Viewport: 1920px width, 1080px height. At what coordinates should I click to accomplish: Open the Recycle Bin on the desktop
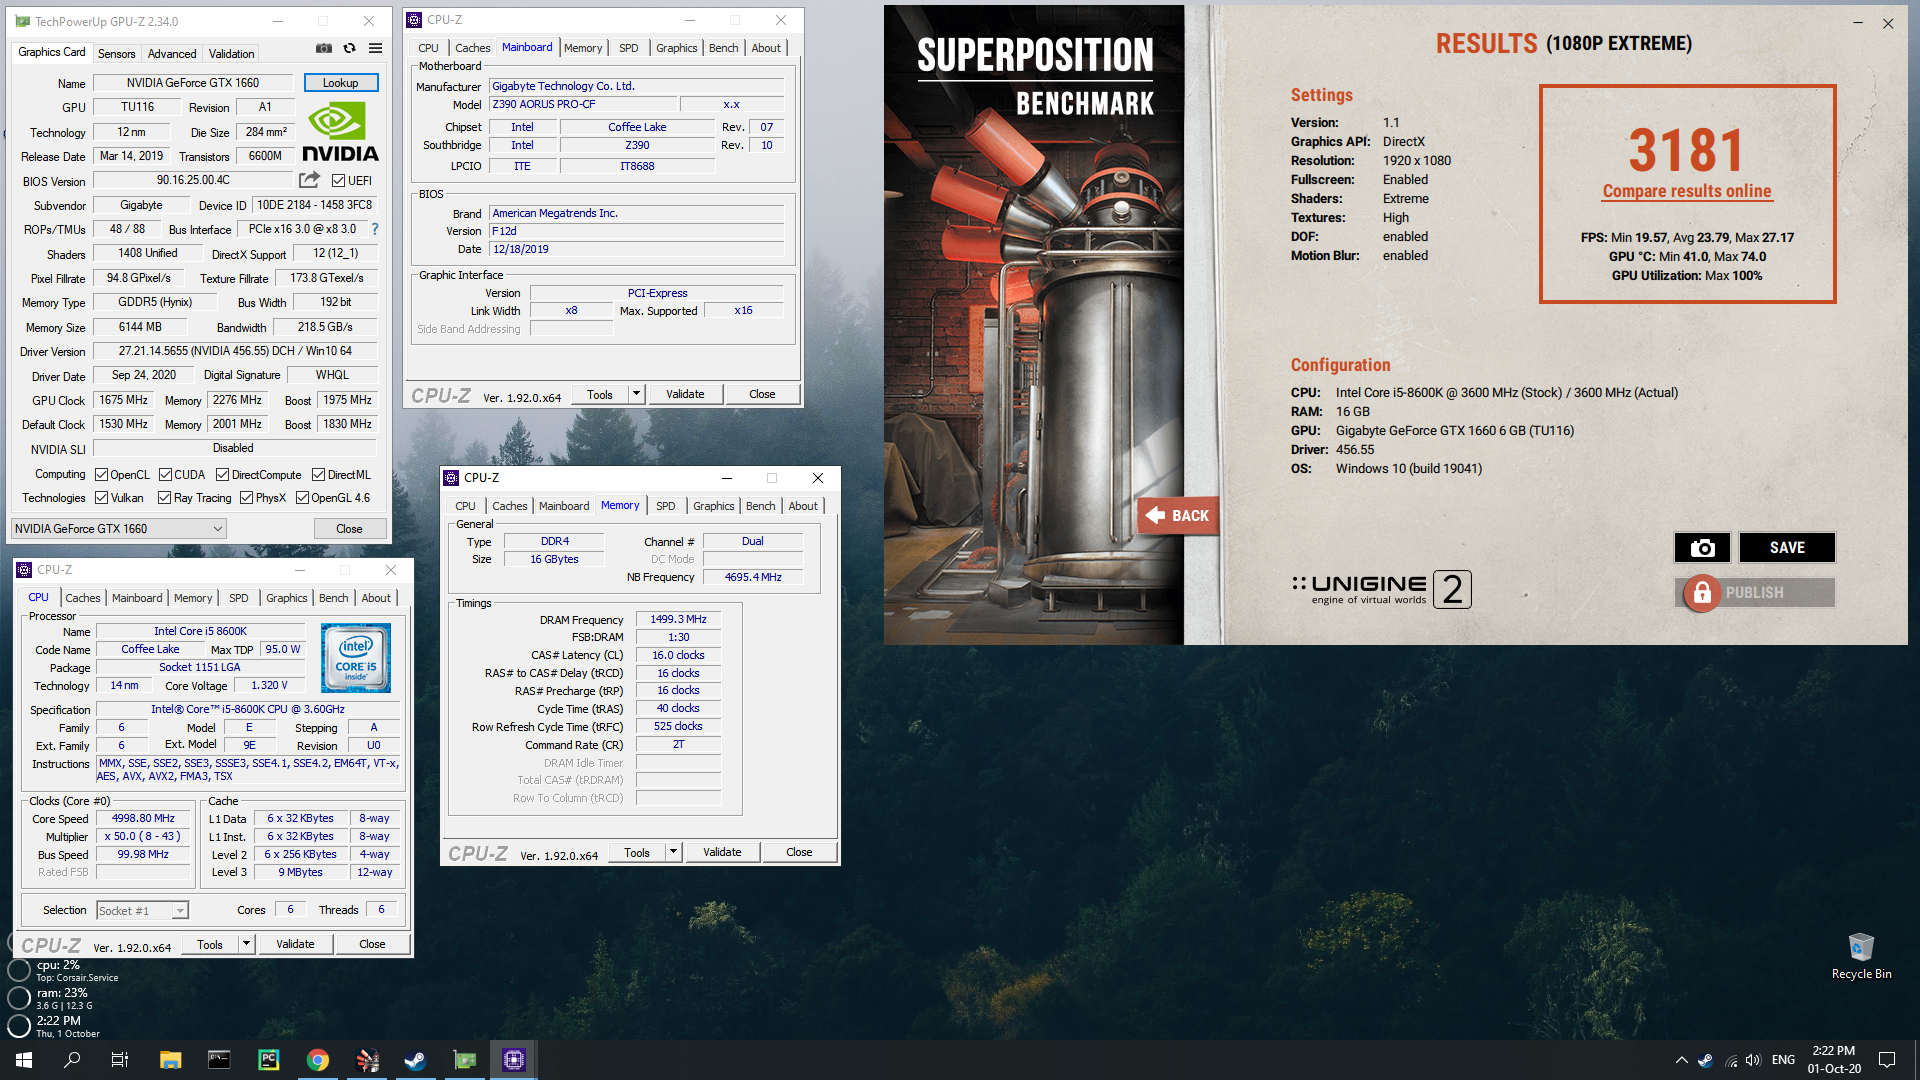pyautogui.click(x=1861, y=956)
